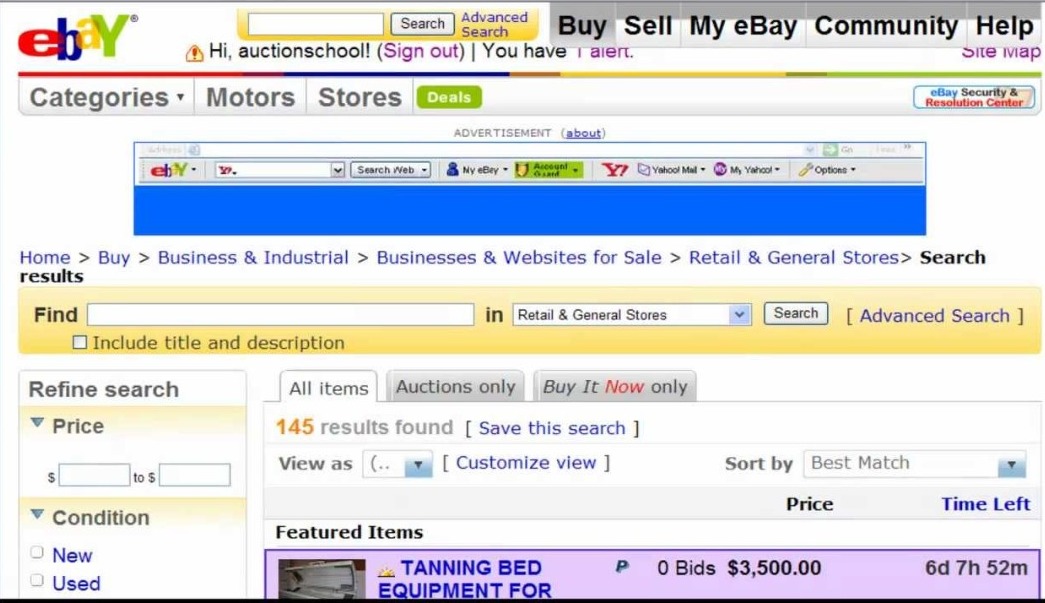Check the Used condition checkbox
Image resolution: width=1045 pixels, height=603 pixels.
pyautogui.click(x=37, y=581)
